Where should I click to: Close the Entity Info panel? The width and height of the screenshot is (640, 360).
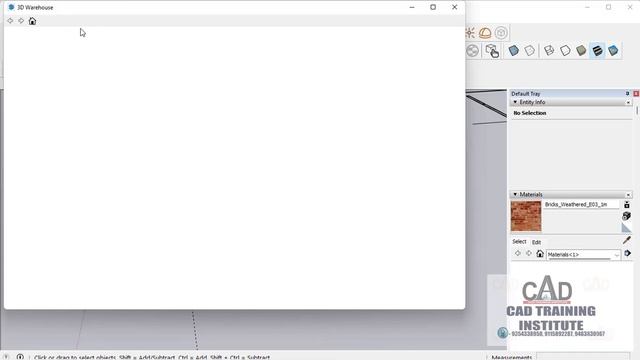pos(628,102)
